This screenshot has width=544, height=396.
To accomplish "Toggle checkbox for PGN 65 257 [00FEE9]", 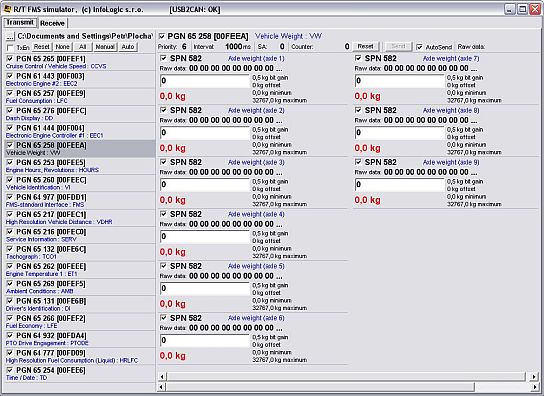I will click(x=10, y=93).
